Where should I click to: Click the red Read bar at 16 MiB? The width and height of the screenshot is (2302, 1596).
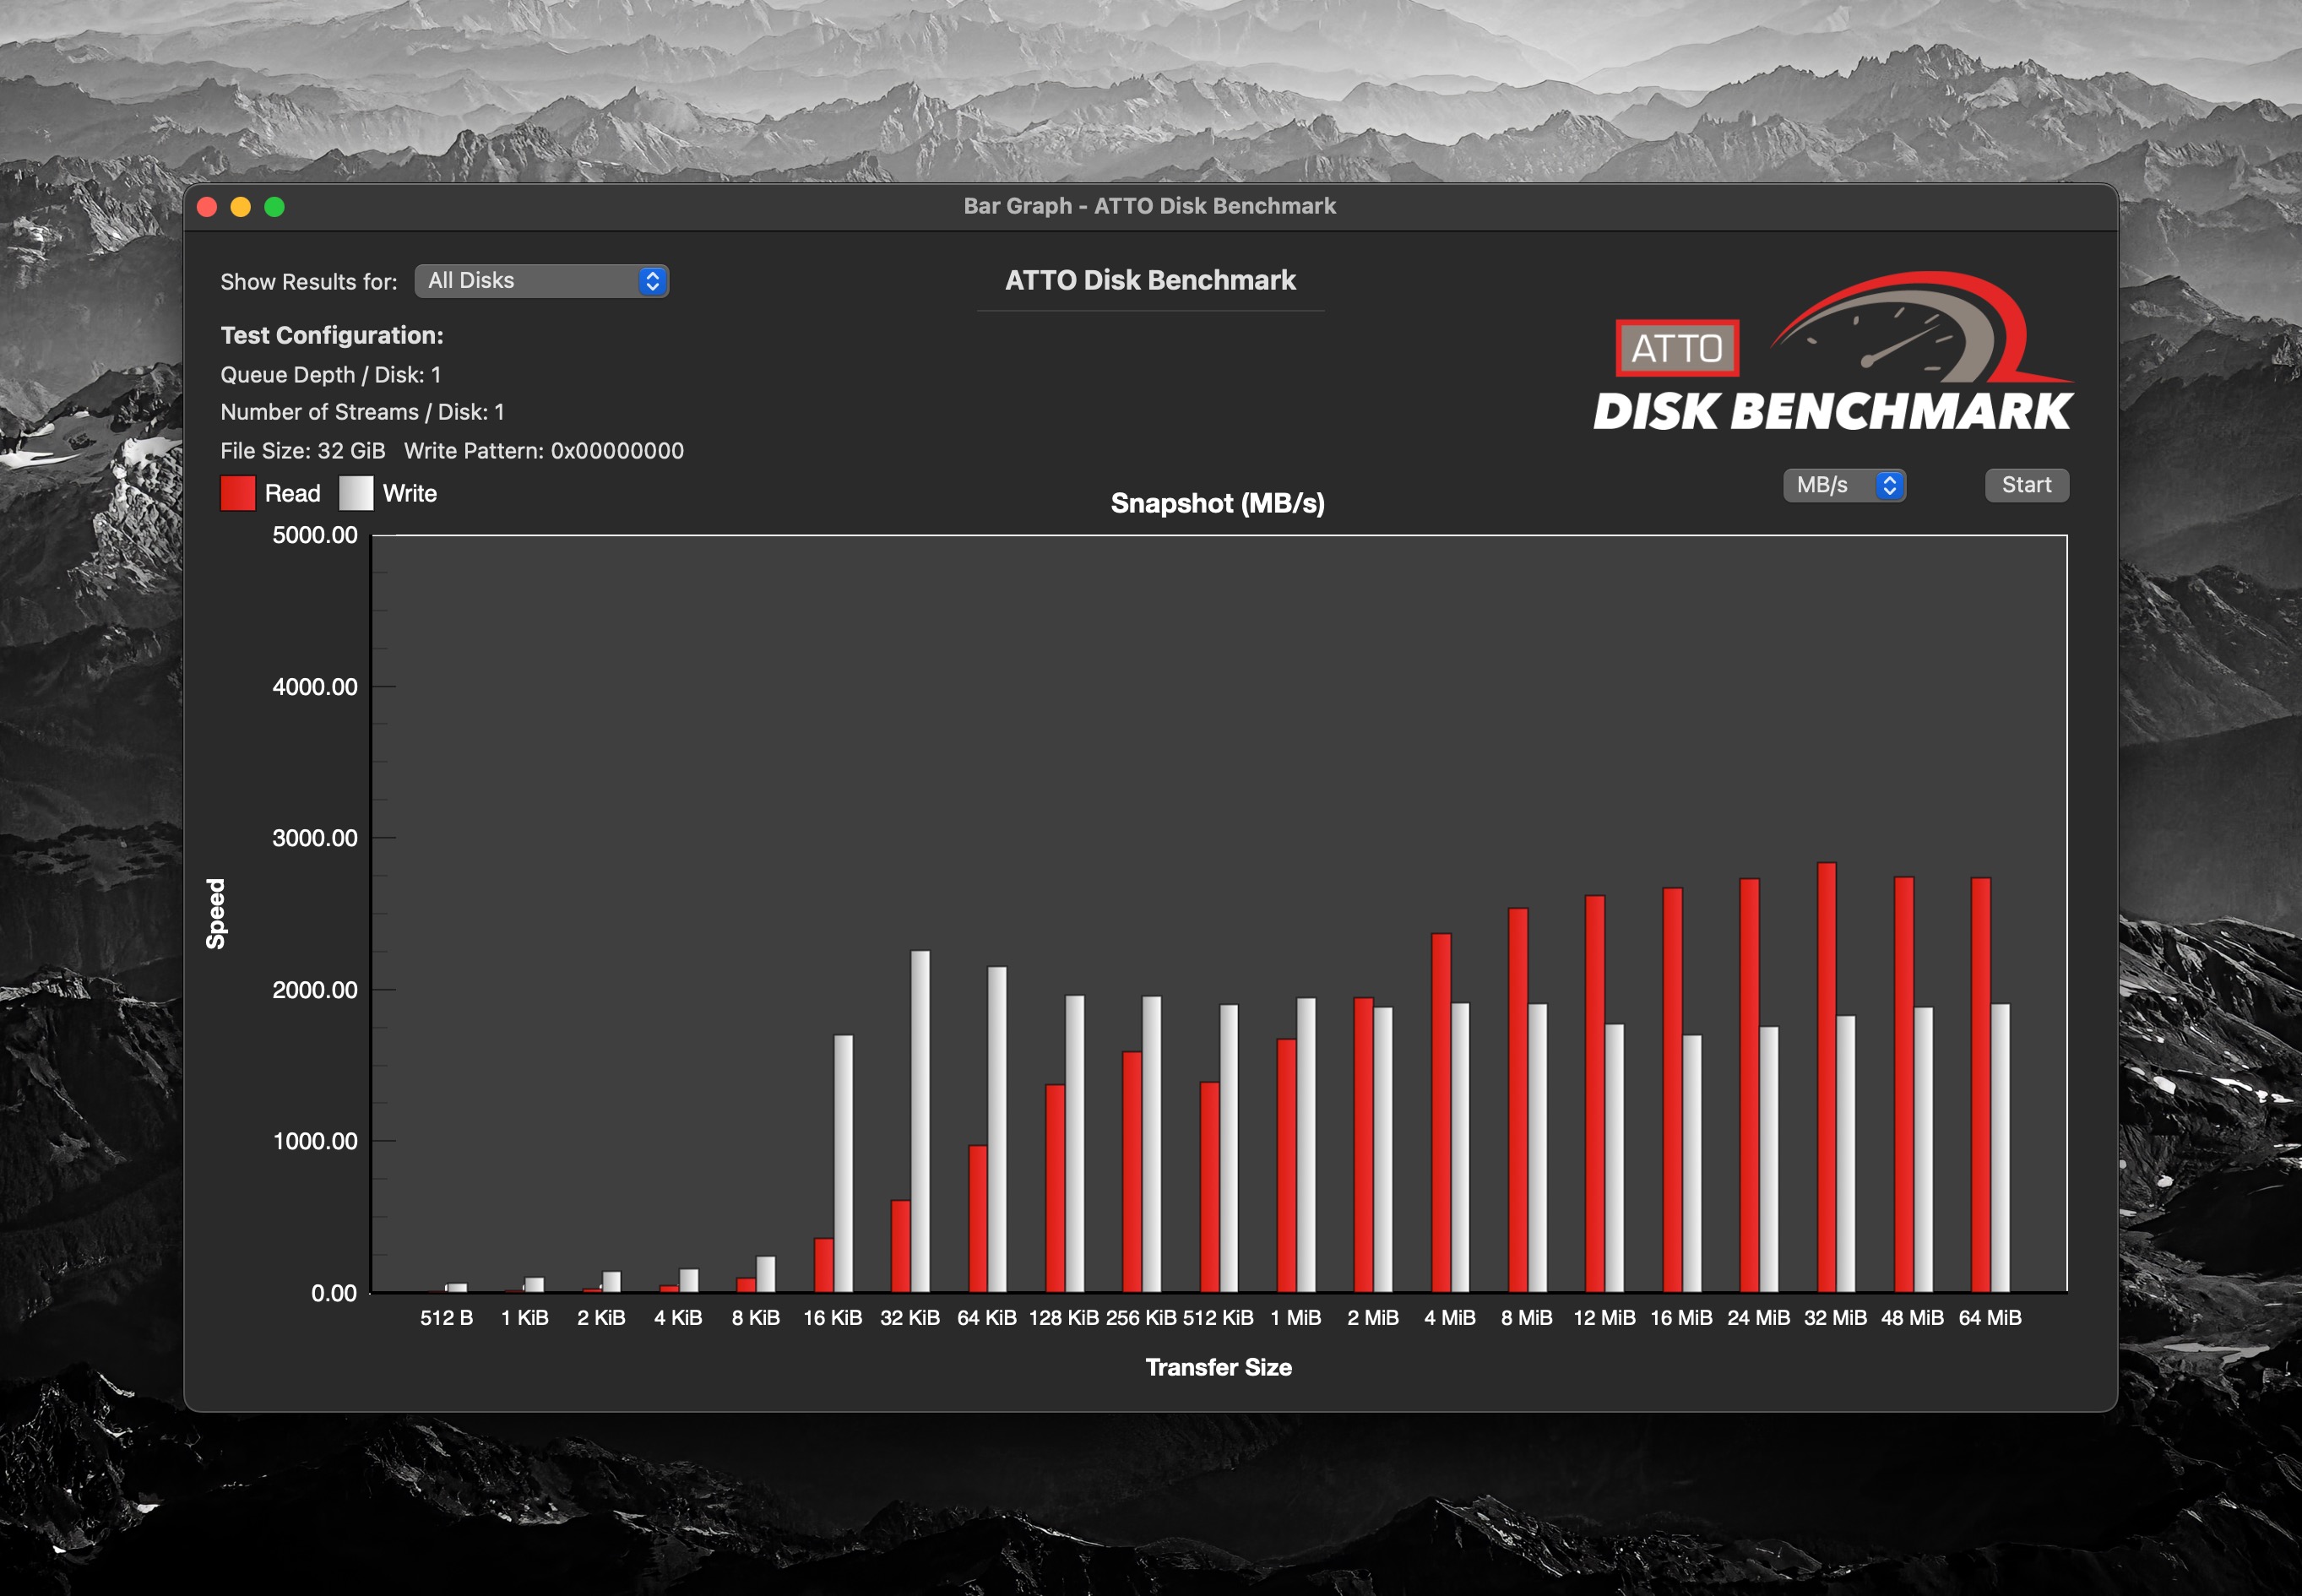point(1672,1090)
